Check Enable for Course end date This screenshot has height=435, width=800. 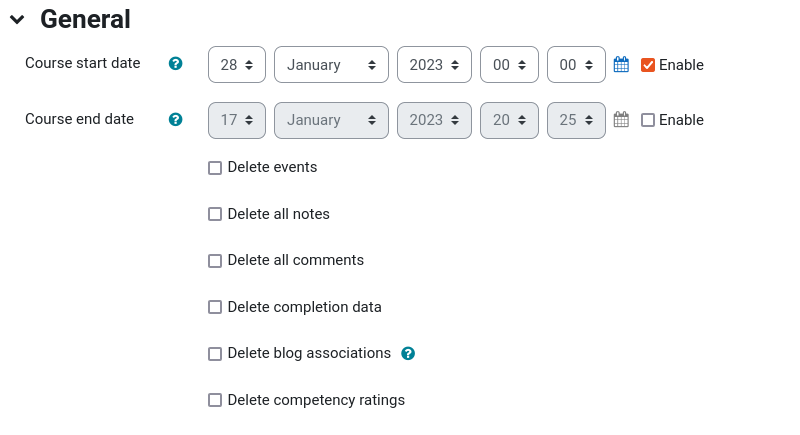(648, 120)
